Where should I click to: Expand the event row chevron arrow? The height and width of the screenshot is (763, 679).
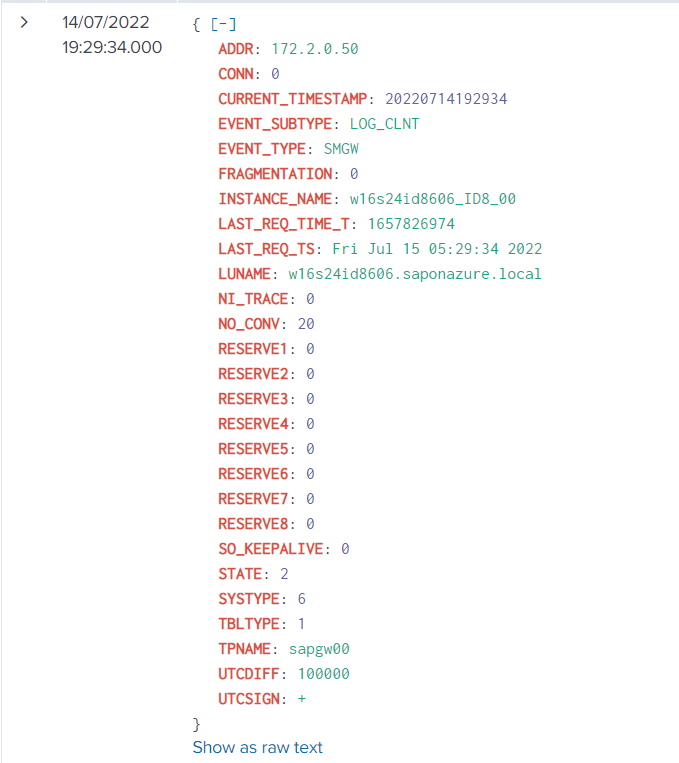24,22
